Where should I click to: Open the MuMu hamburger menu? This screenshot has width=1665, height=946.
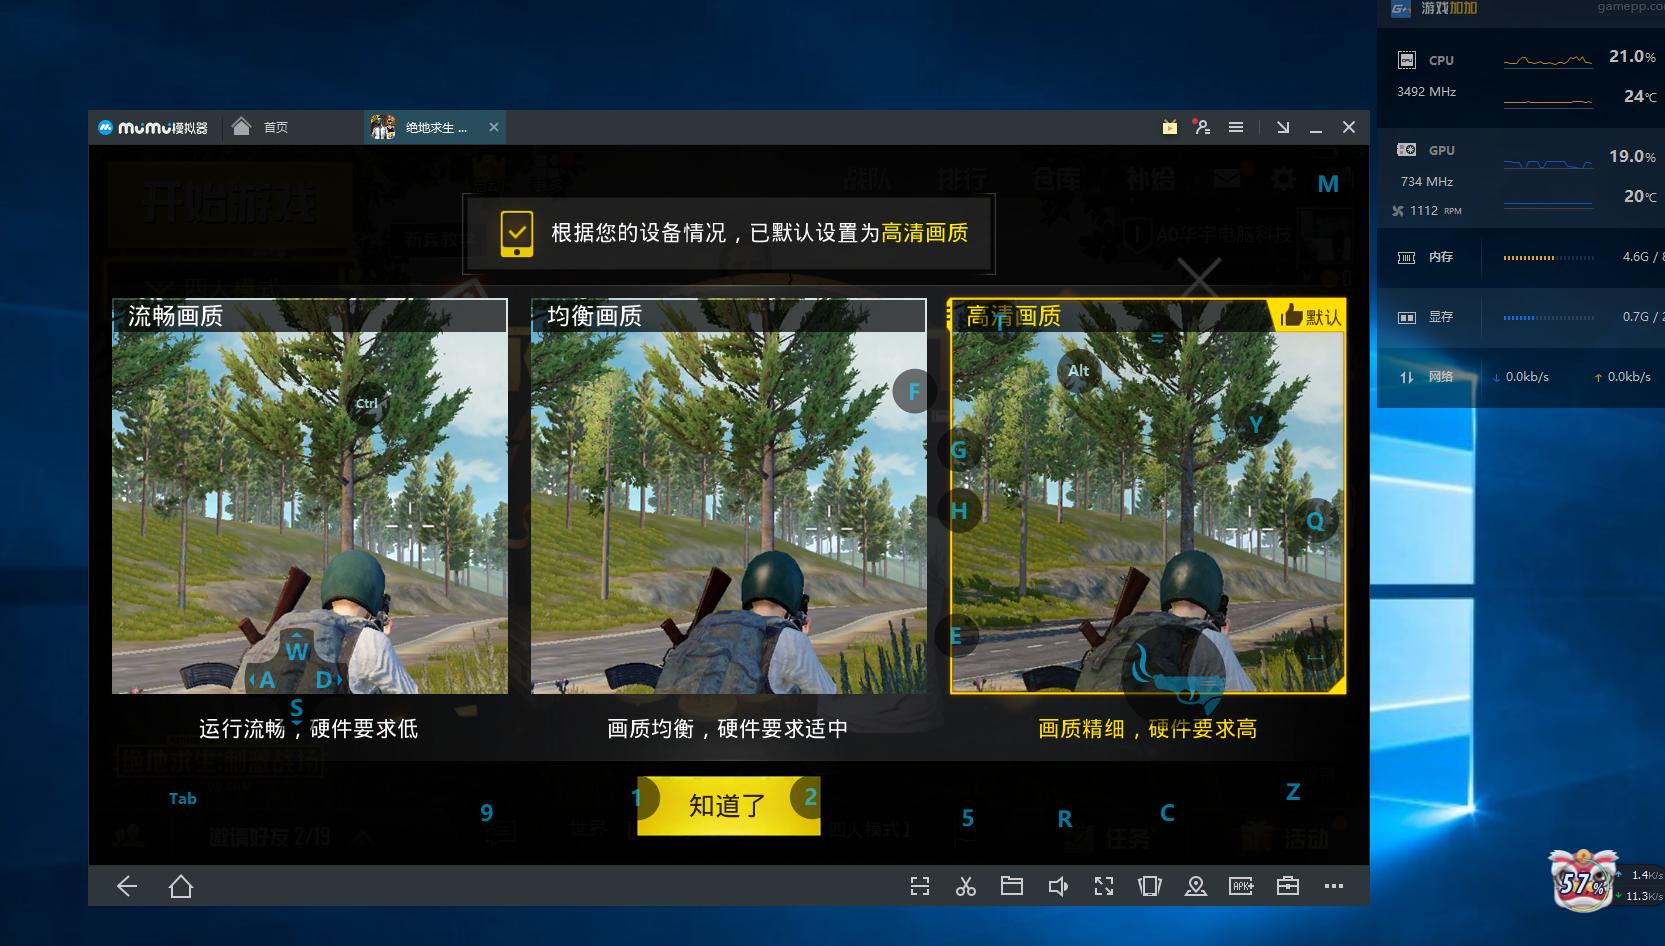click(x=1236, y=127)
